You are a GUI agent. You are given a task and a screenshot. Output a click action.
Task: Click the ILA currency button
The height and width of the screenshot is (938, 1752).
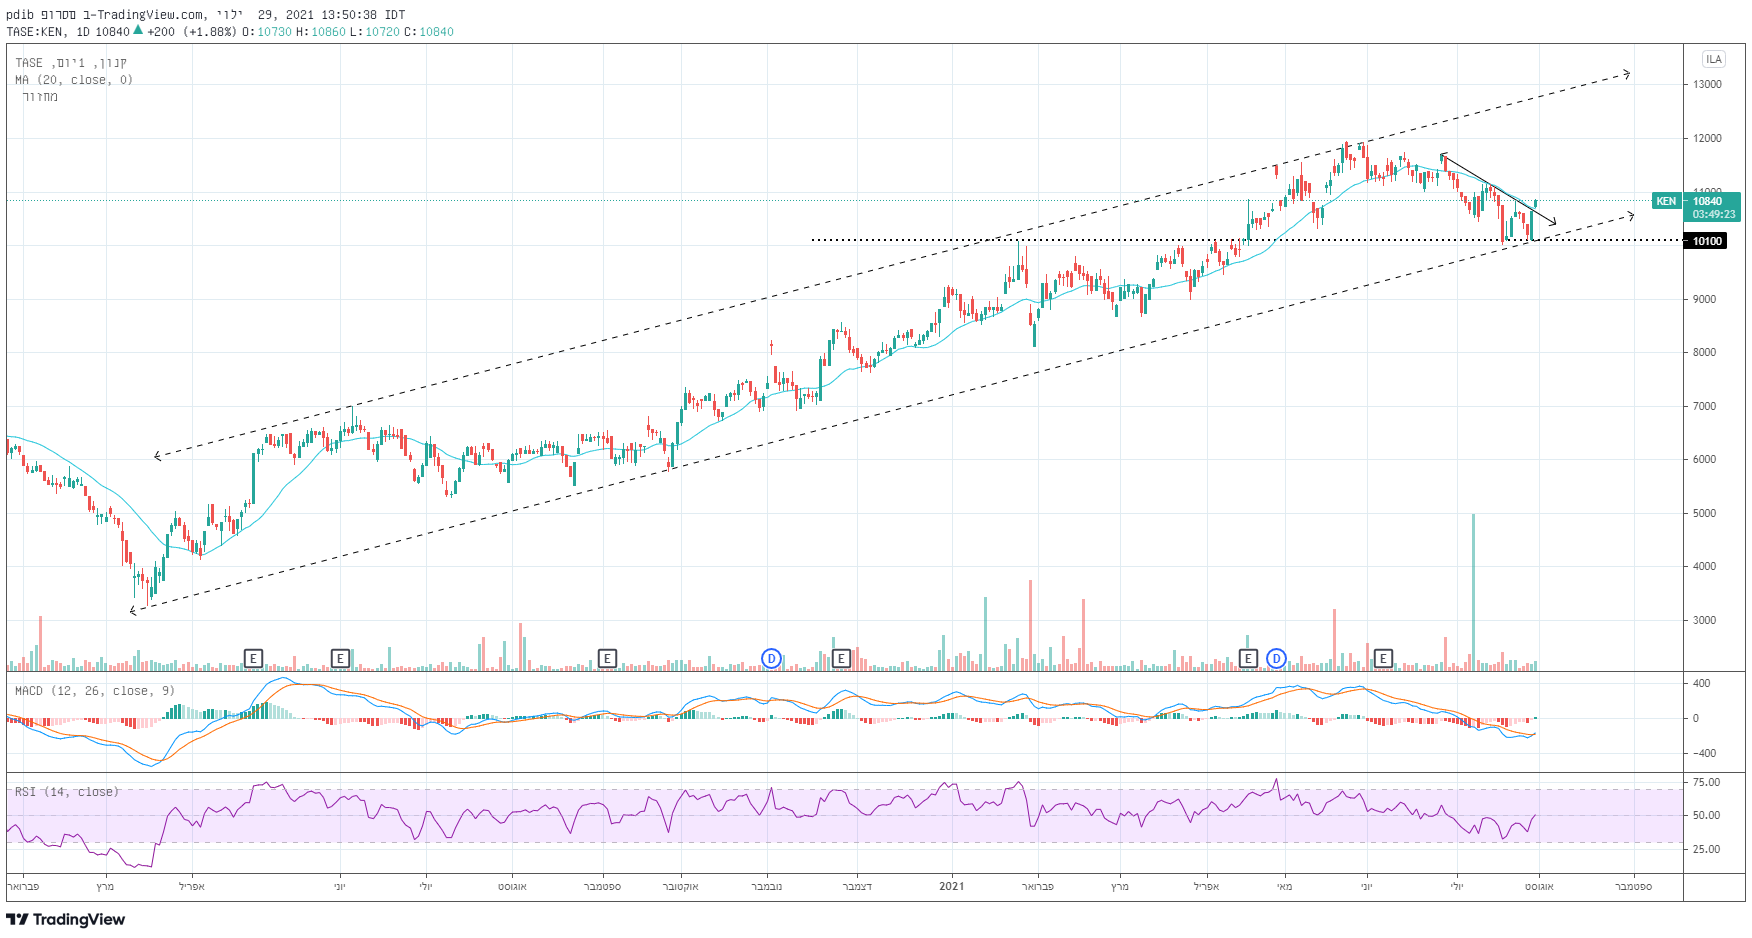[1714, 59]
